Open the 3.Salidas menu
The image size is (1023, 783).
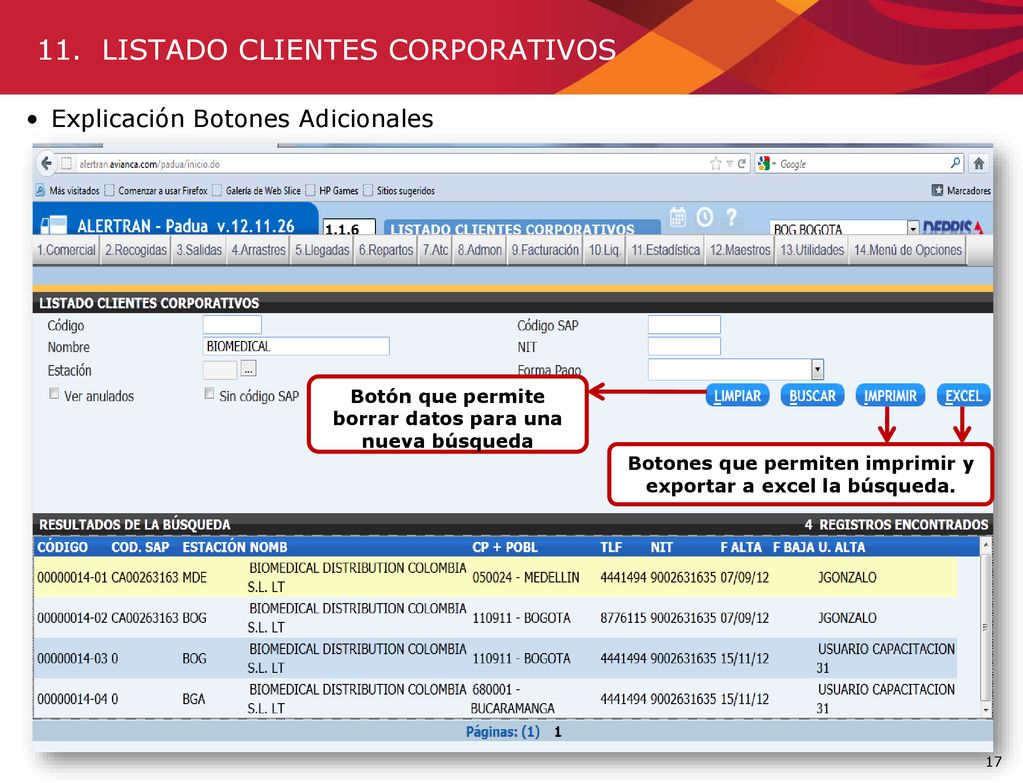coord(199,250)
